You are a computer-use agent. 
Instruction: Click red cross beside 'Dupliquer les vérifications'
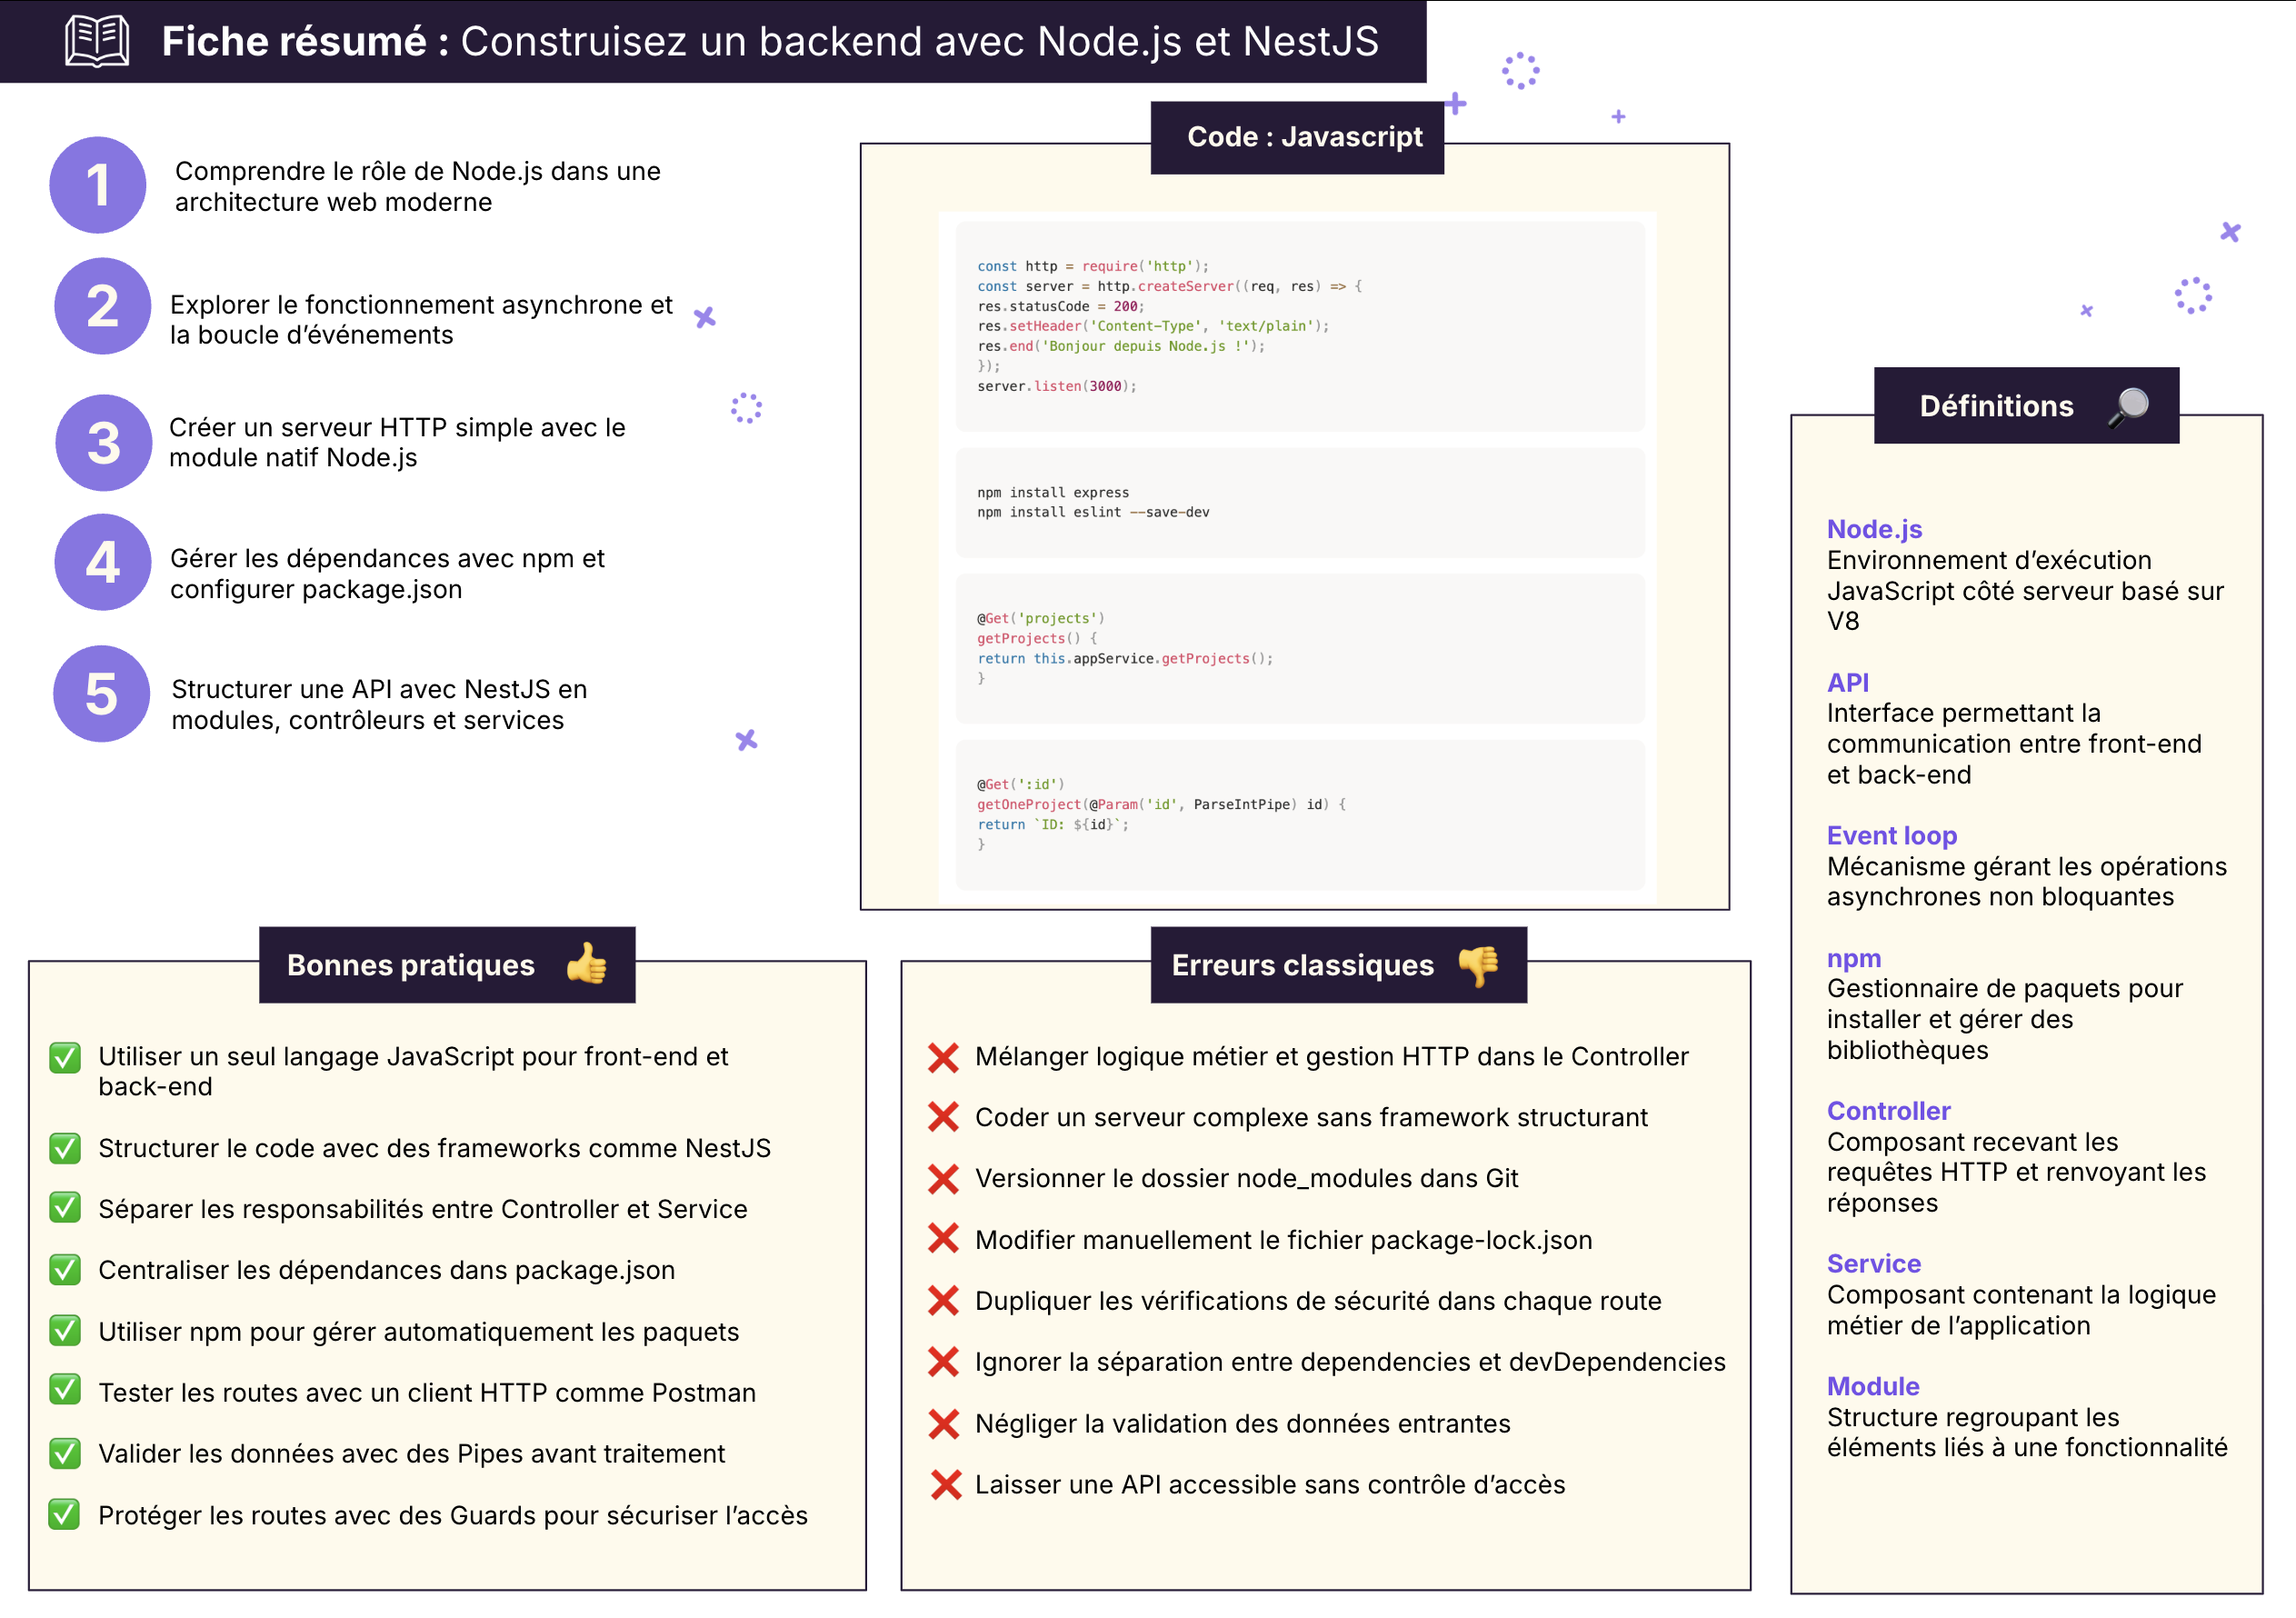click(x=943, y=1301)
